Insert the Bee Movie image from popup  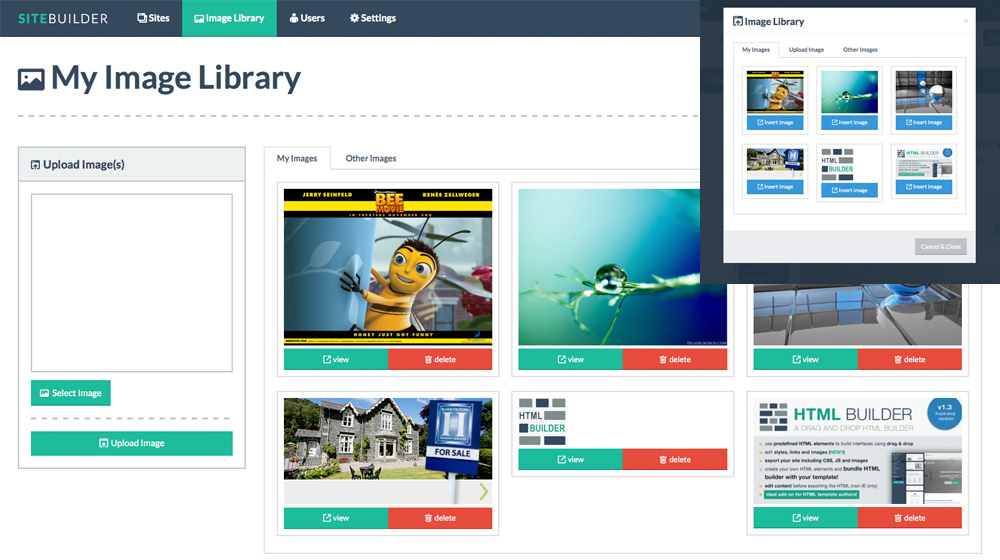(774, 122)
